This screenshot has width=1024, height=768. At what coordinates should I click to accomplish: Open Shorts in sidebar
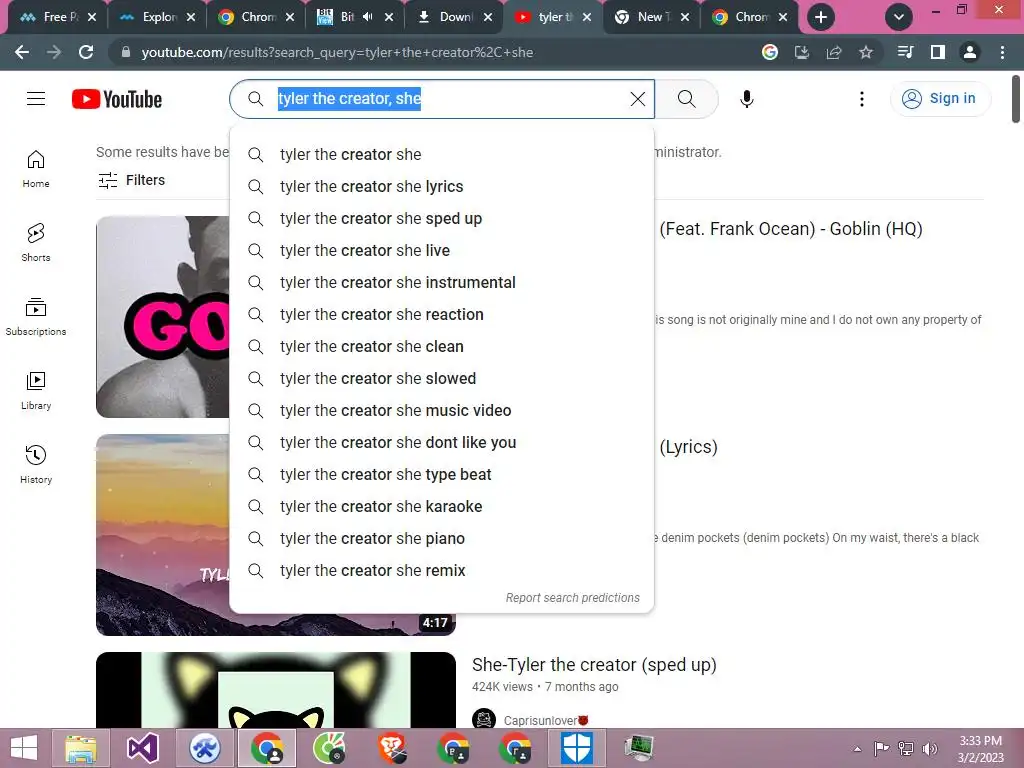click(x=36, y=243)
